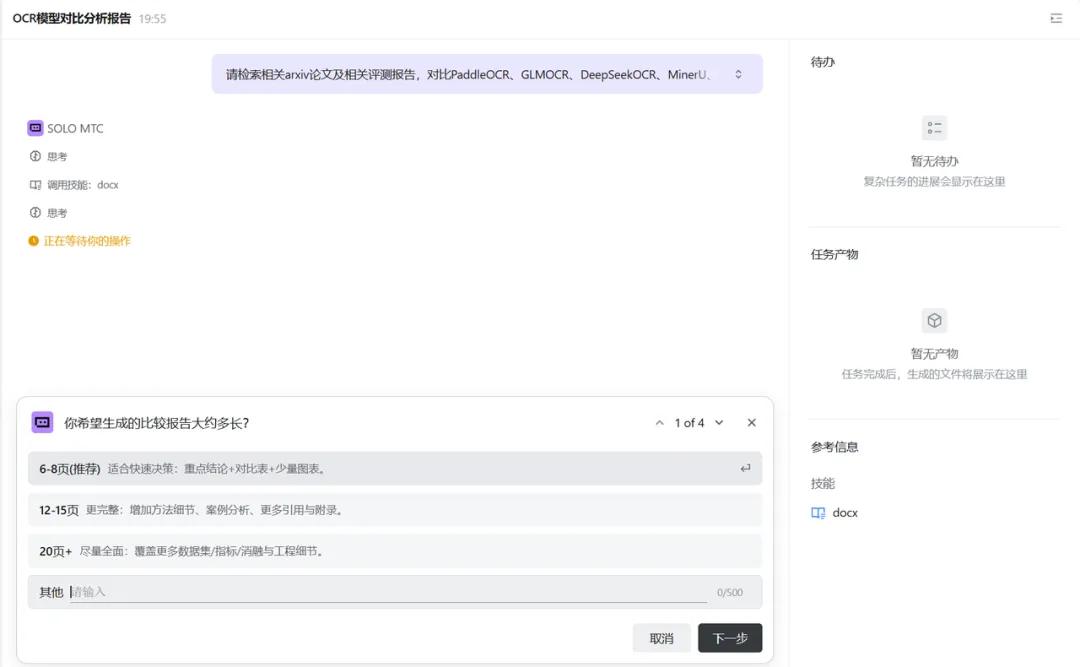
Task: Click the 暂无产物 placeholder text
Action: [934, 353]
